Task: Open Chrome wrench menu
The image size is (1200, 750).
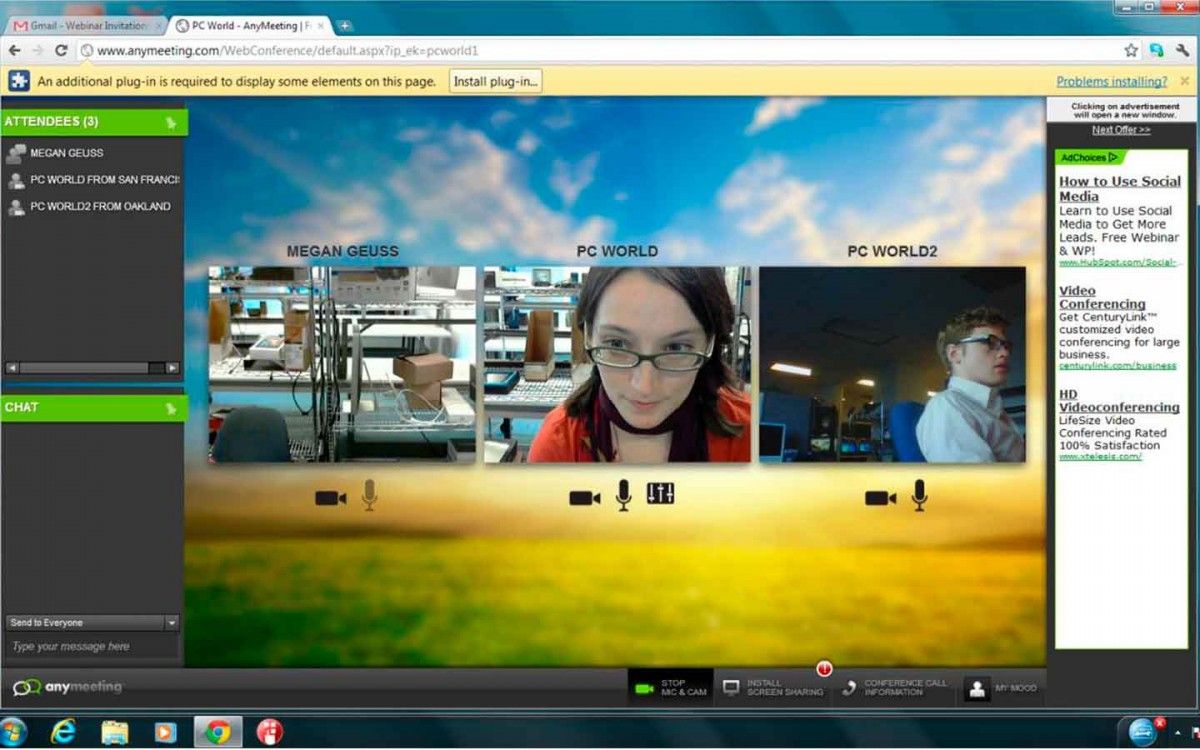Action: pos(1182,50)
